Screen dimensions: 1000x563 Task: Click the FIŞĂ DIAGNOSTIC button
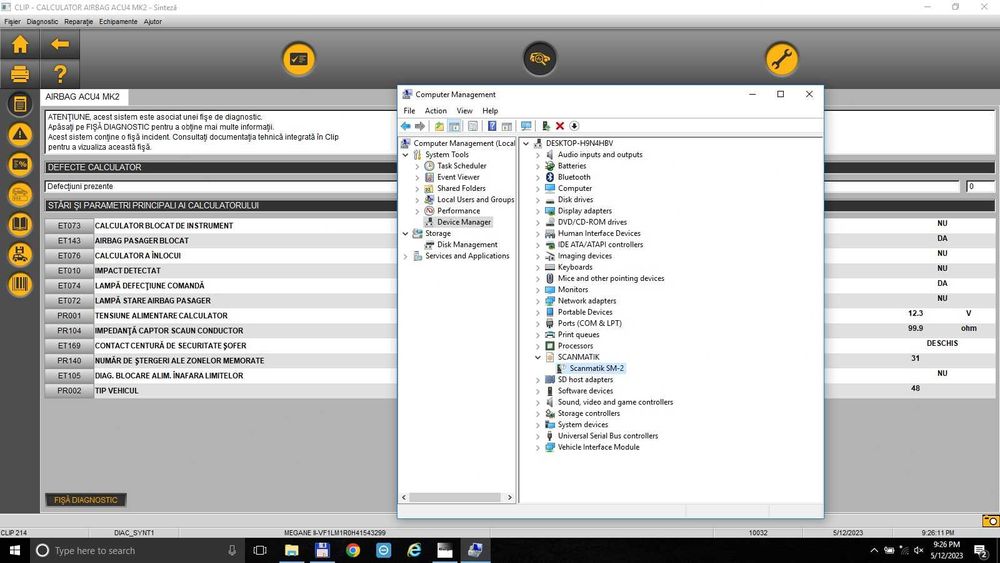[85, 500]
